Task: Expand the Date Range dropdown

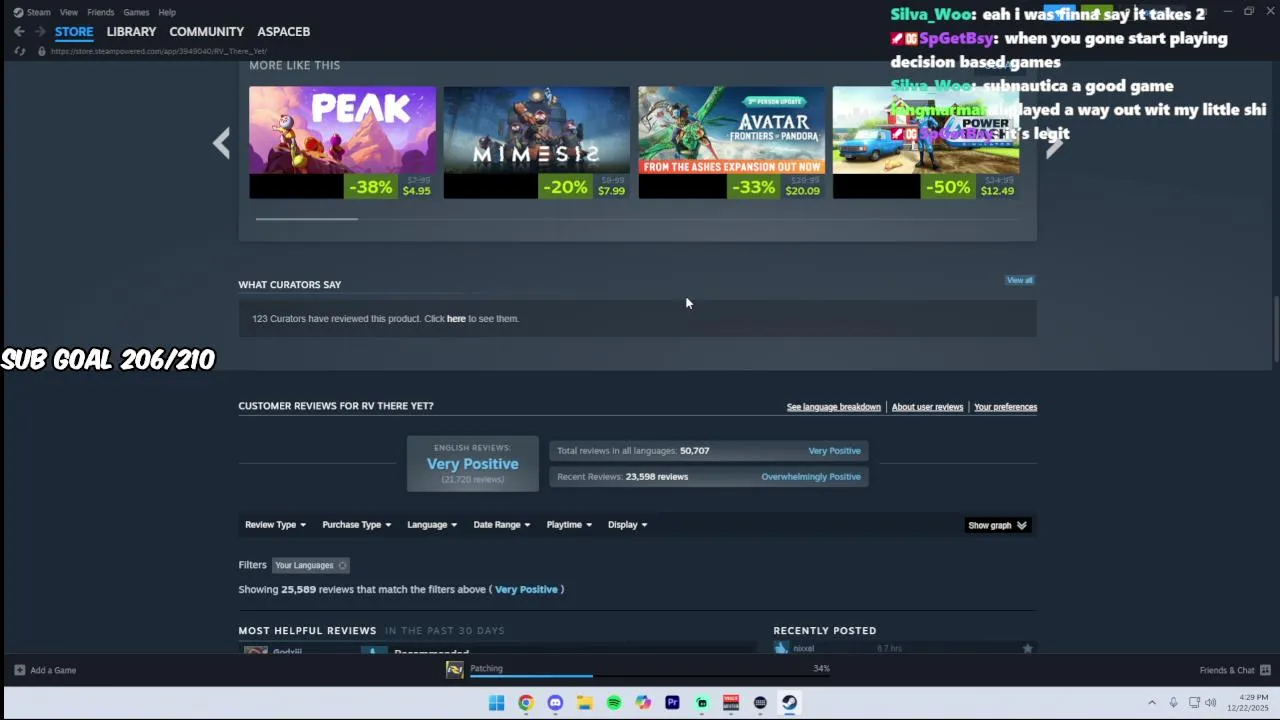Action: click(502, 525)
